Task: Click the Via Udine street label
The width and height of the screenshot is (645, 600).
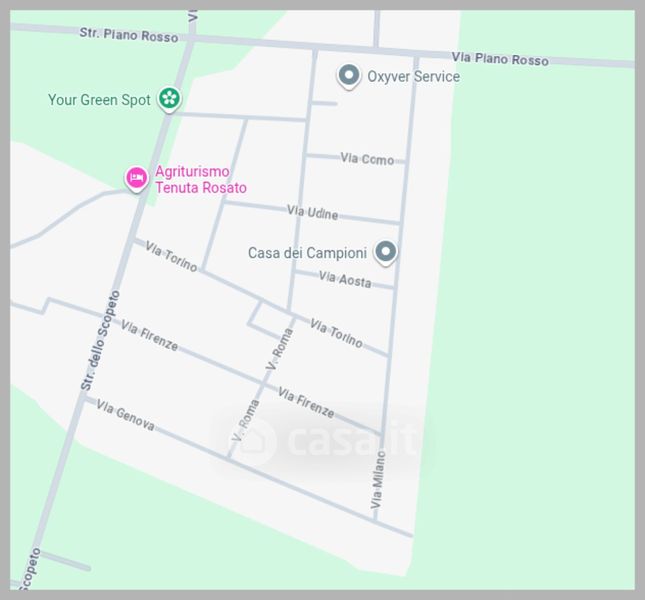Action: pos(313,212)
